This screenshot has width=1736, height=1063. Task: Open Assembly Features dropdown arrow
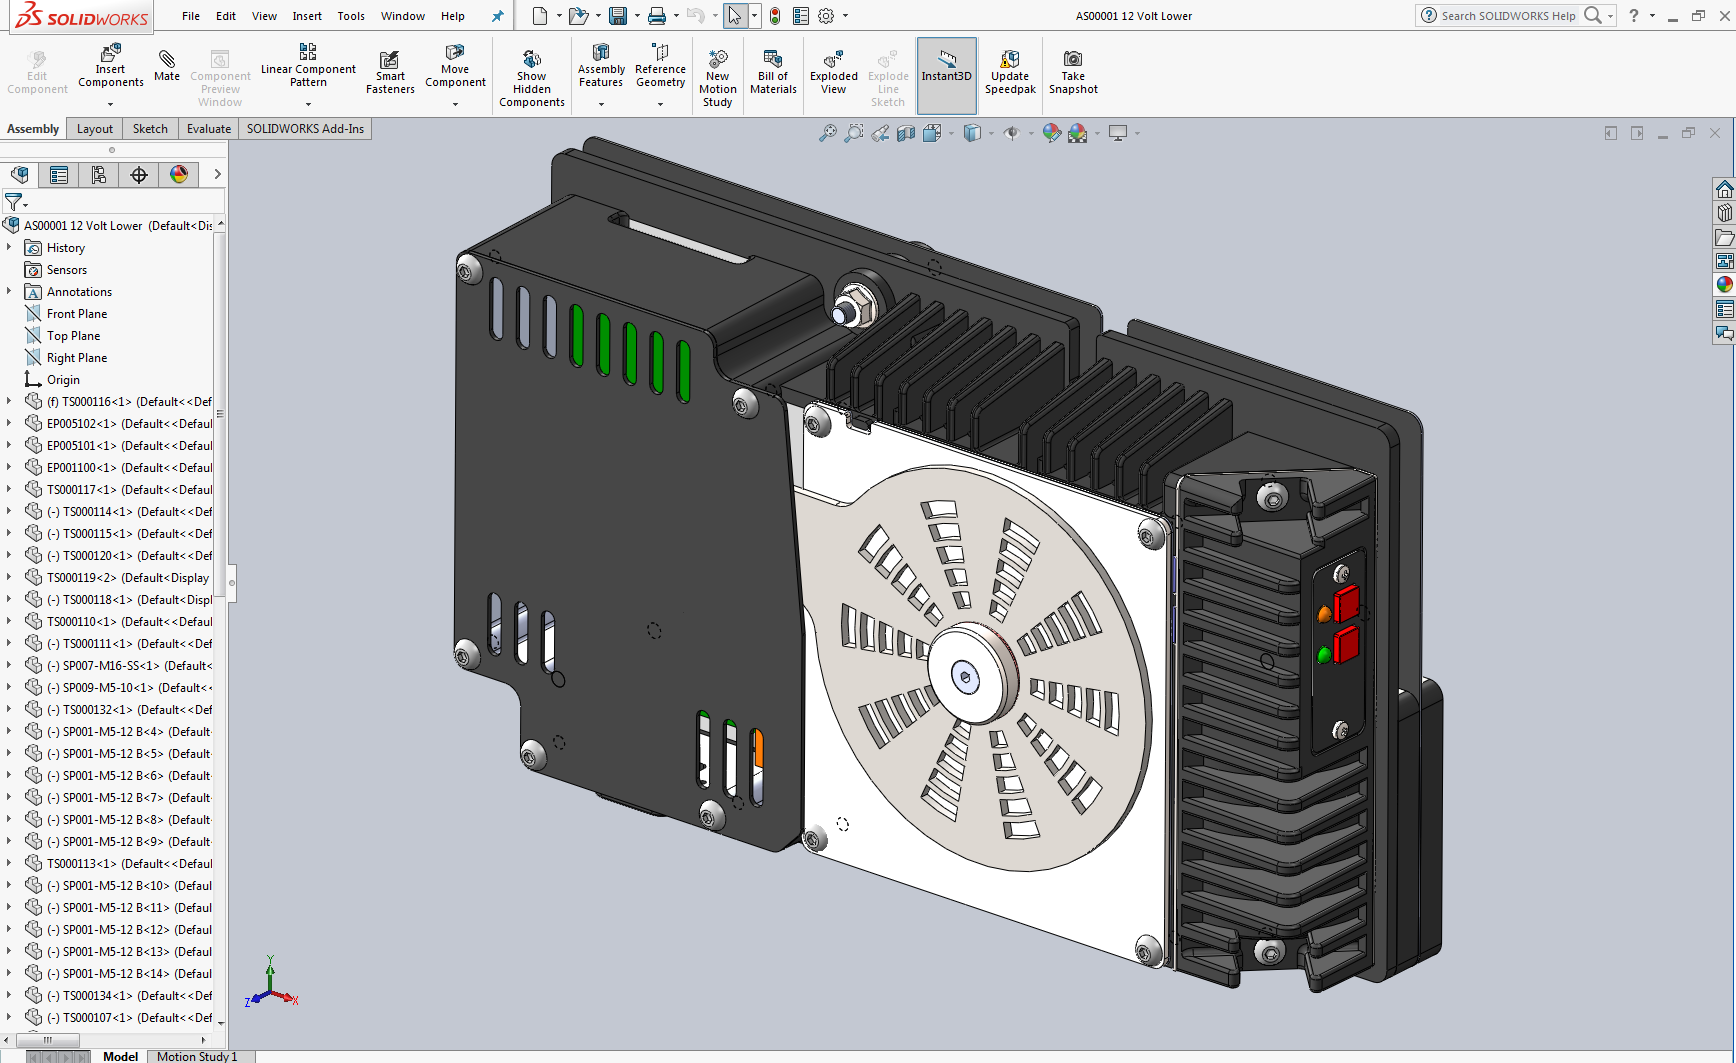pyautogui.click(x=601, y=104)
